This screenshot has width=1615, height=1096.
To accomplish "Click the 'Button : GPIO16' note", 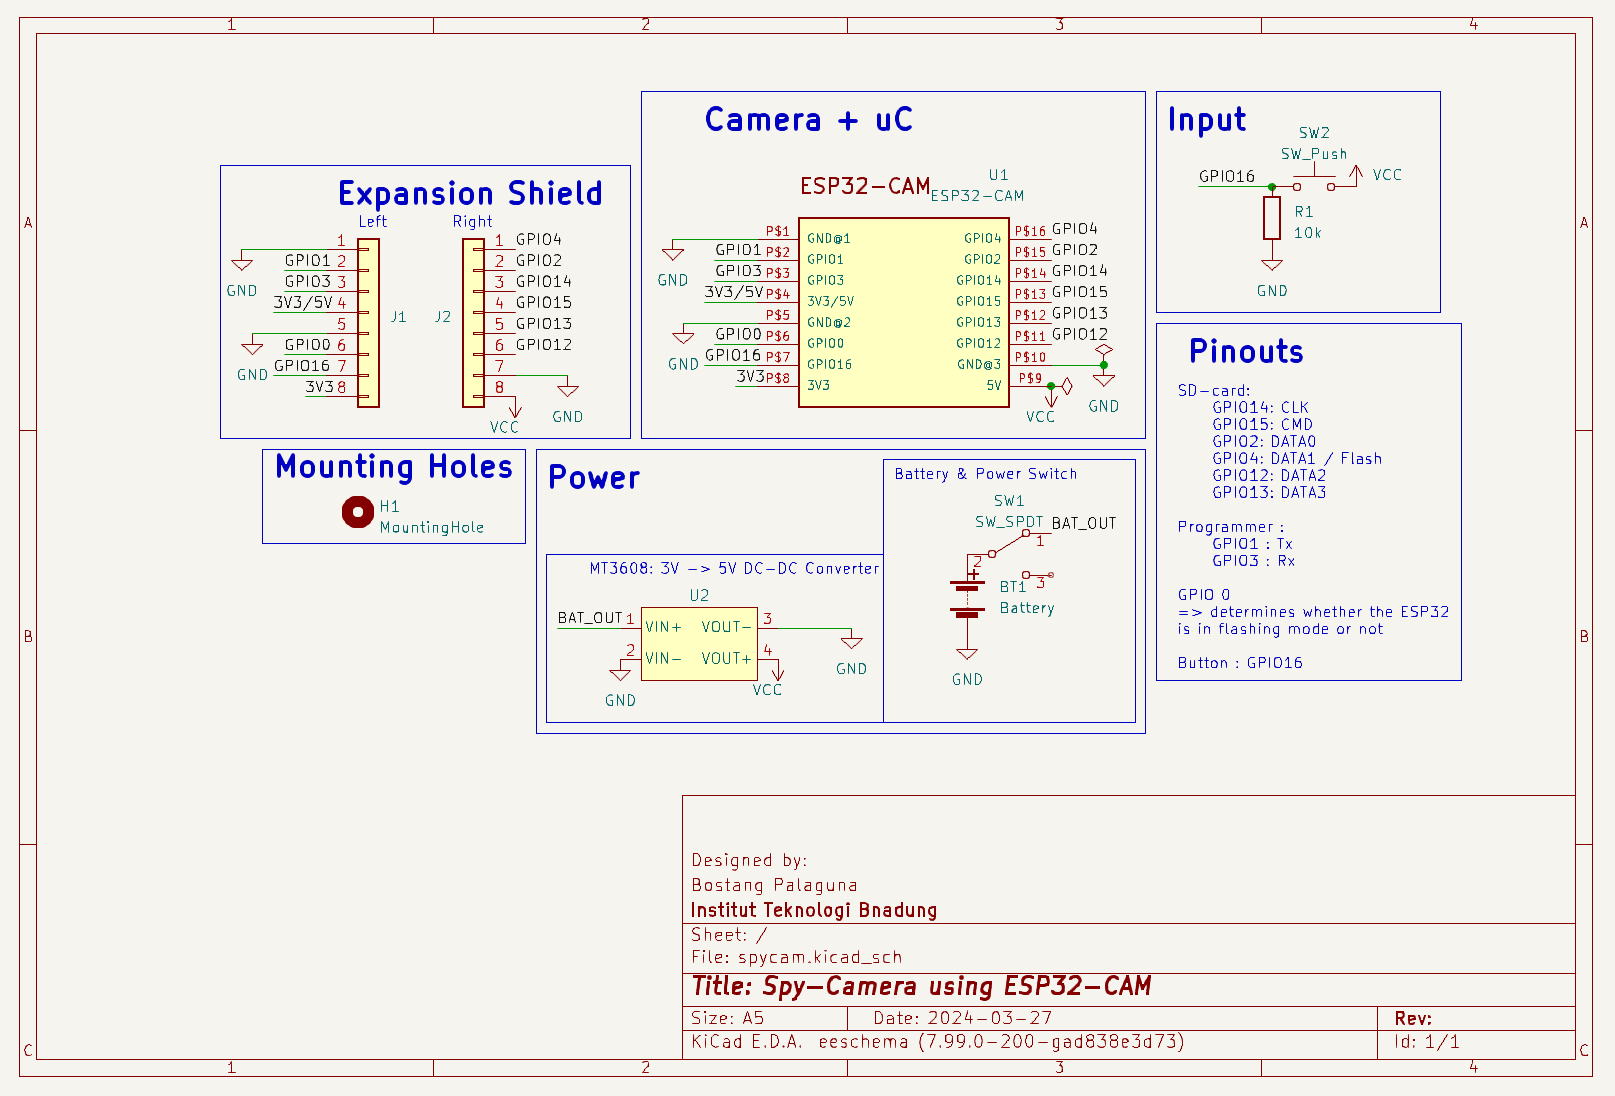I will click(1240, 663).
